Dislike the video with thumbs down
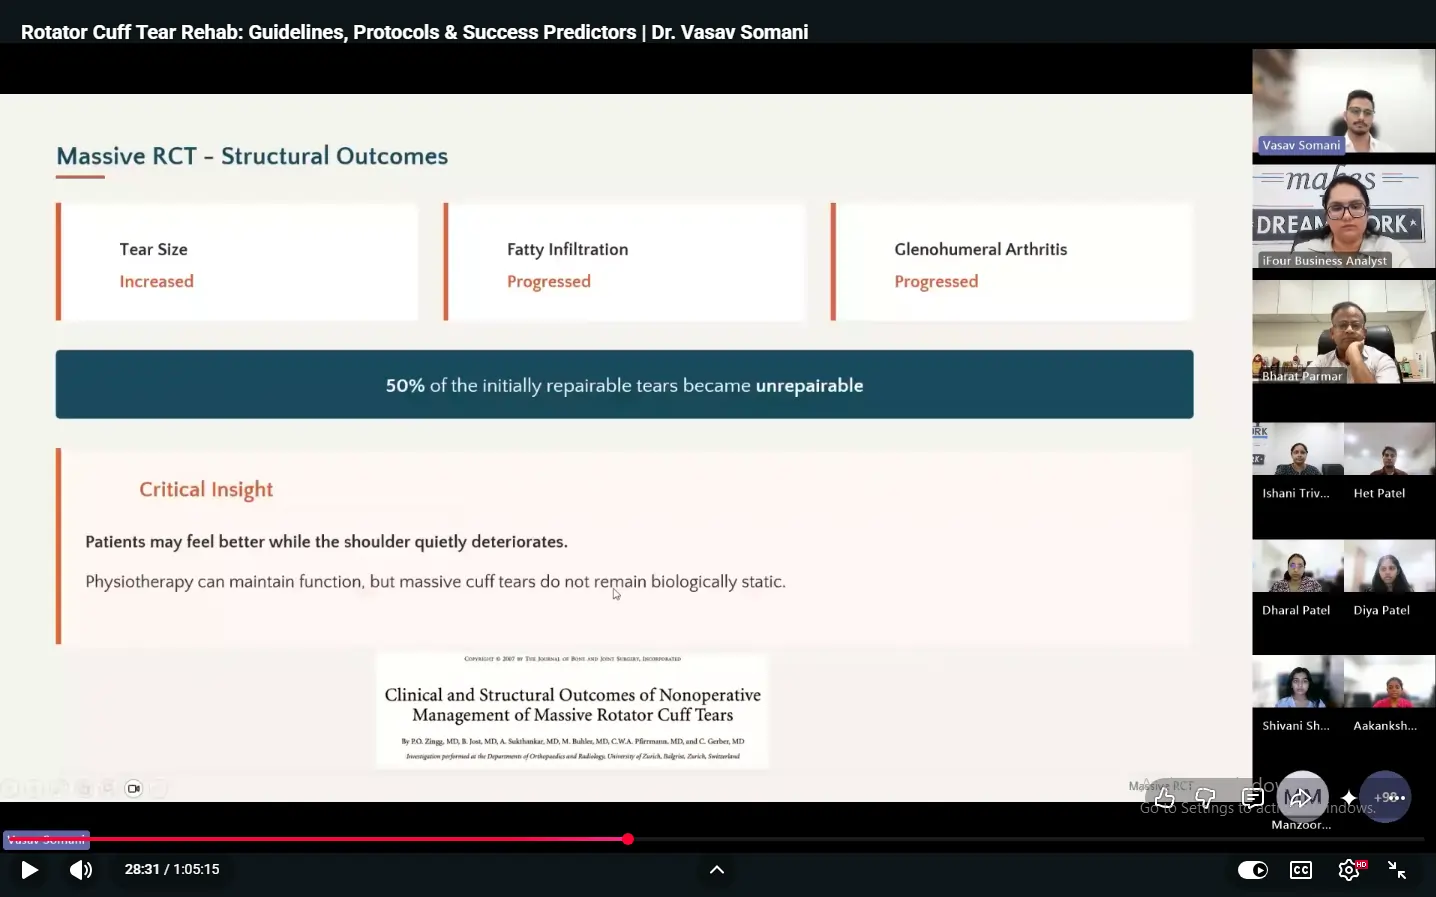Image resolution: width=1436 pixels, height=897 pixels. (x=1206, y=798)
